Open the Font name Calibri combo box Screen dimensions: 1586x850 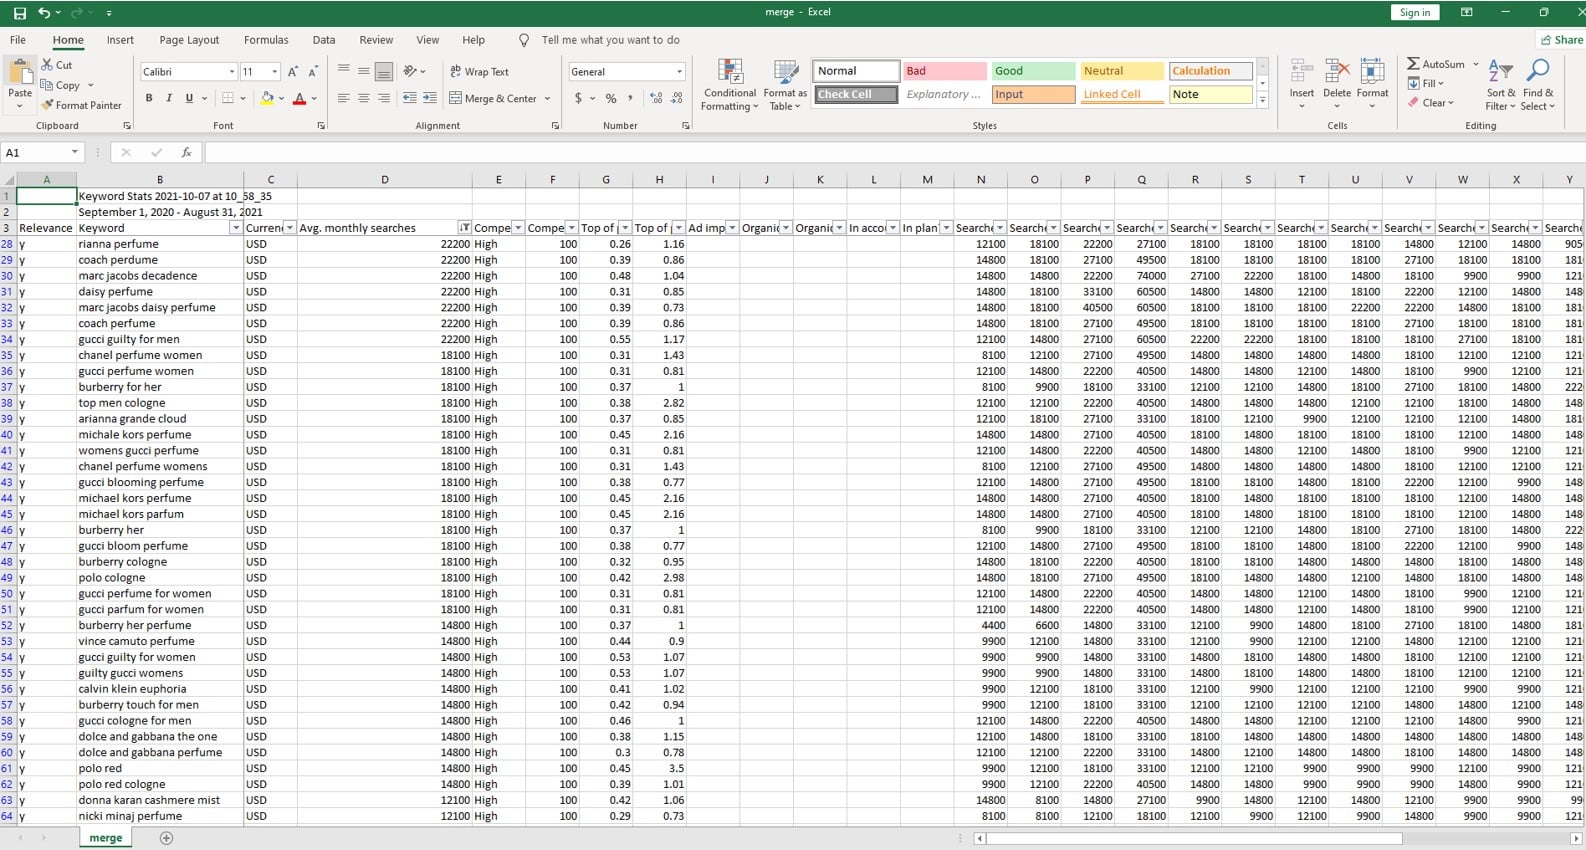189,72
